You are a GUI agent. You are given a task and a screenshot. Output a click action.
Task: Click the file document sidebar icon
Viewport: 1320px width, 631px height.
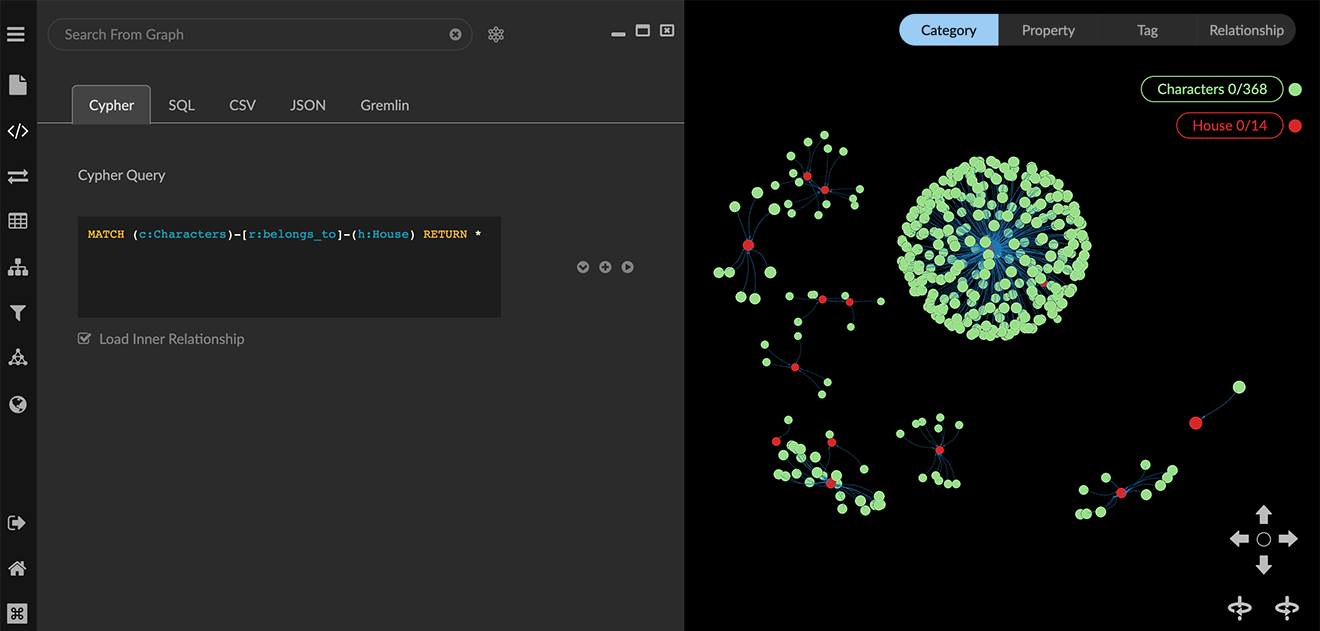(17, 85)
